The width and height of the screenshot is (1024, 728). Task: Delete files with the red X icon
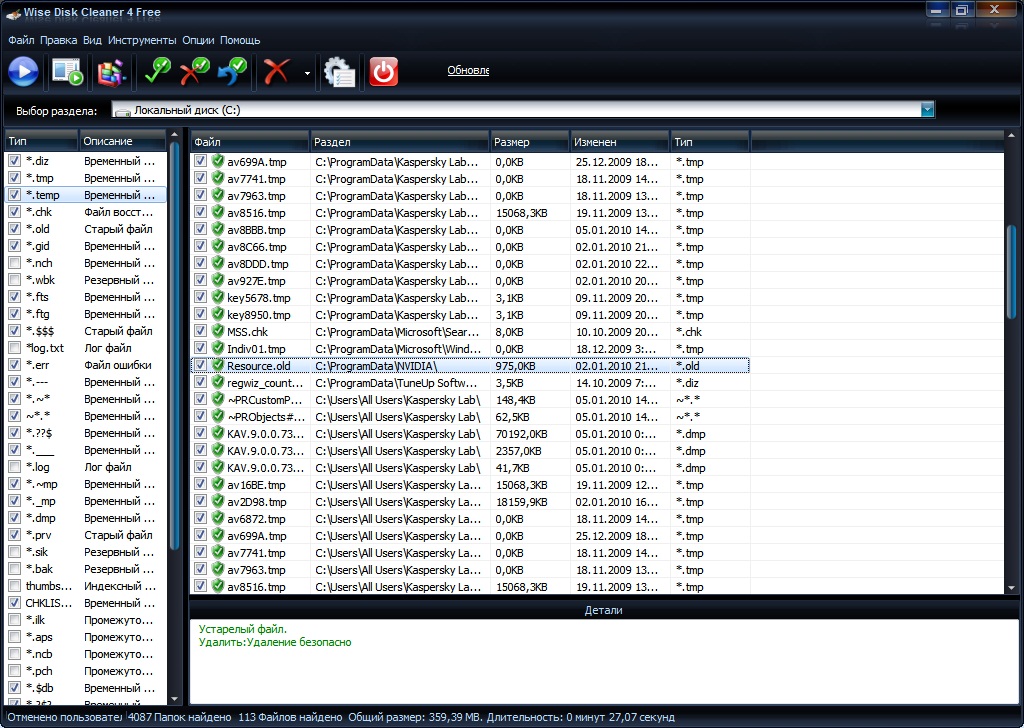coord(276,71)
